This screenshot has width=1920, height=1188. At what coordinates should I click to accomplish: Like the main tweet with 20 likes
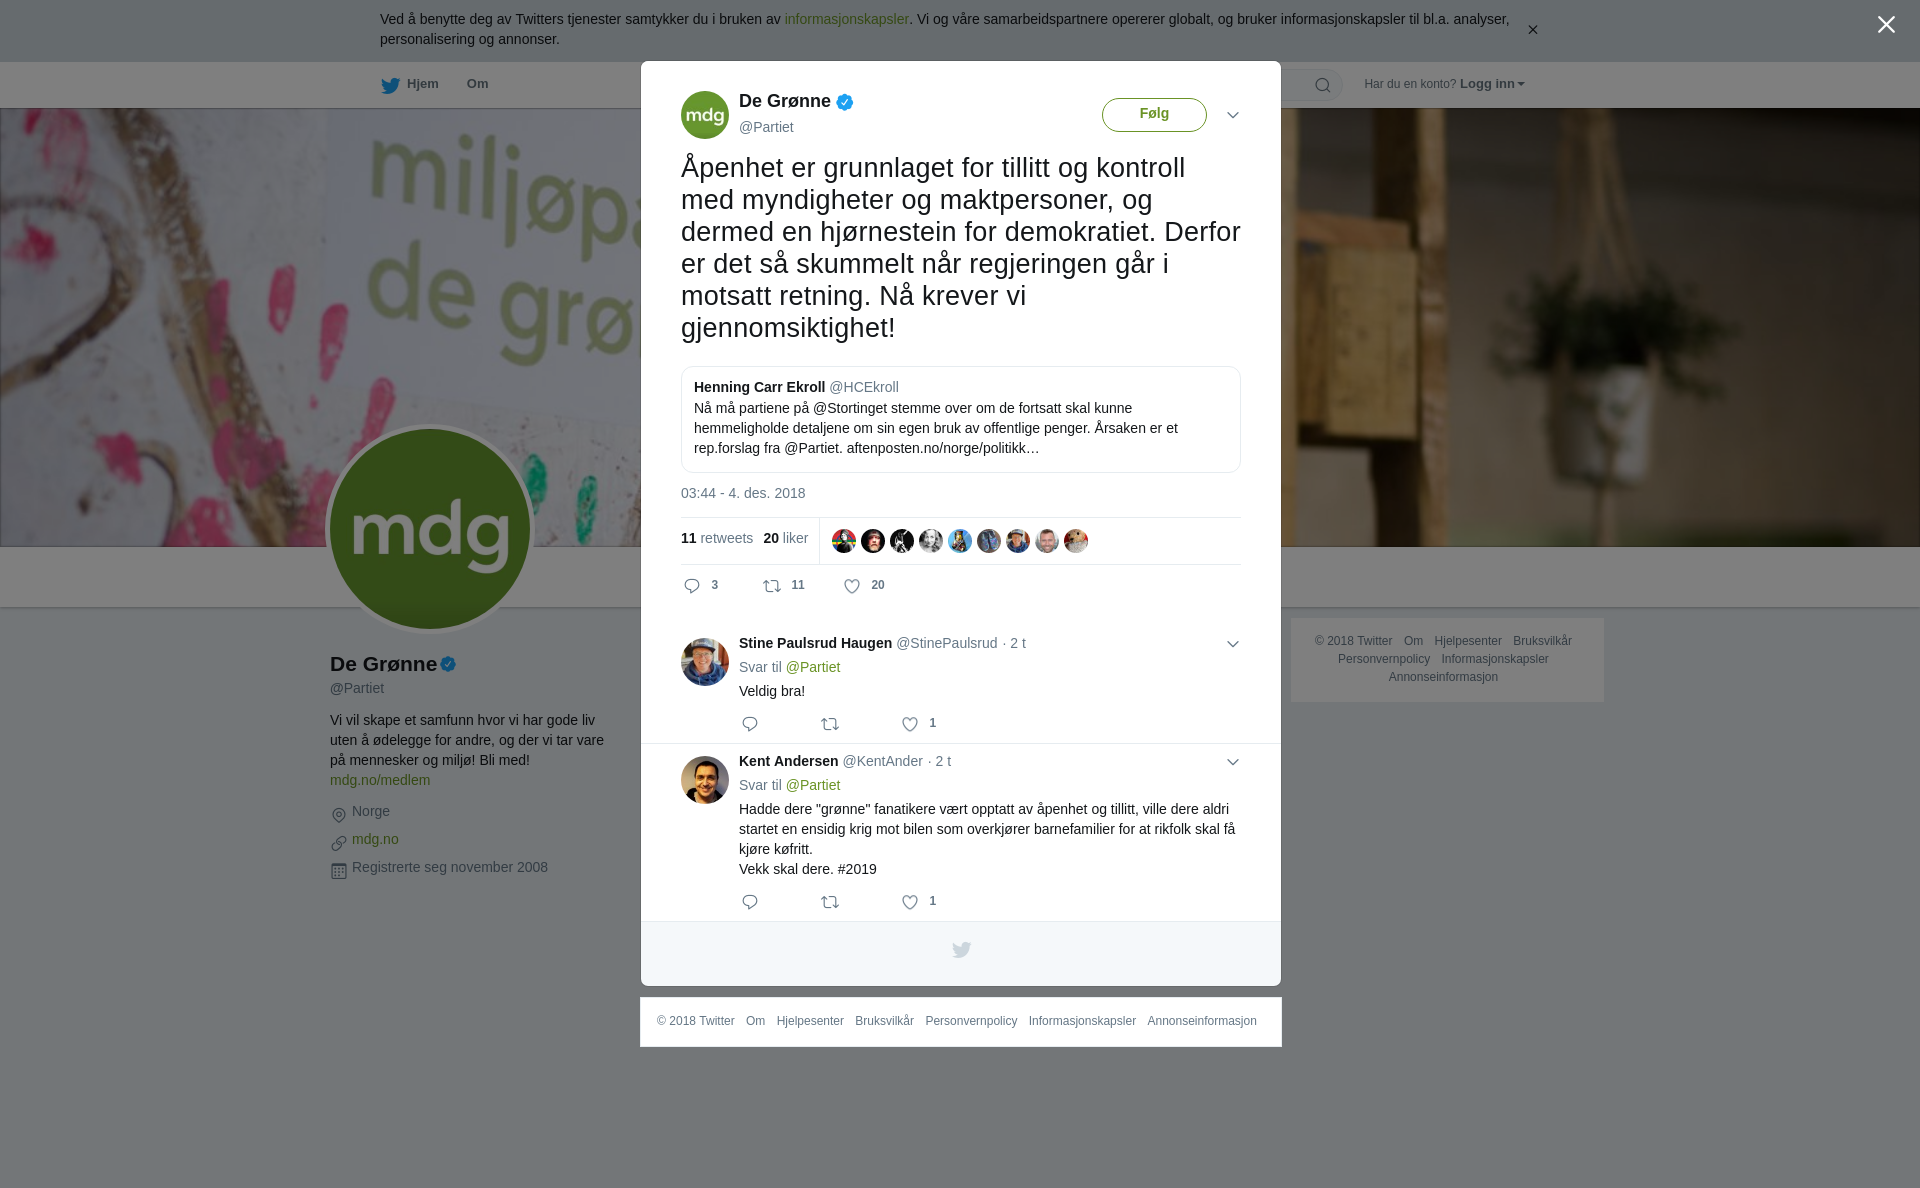(x=852, y=586)
